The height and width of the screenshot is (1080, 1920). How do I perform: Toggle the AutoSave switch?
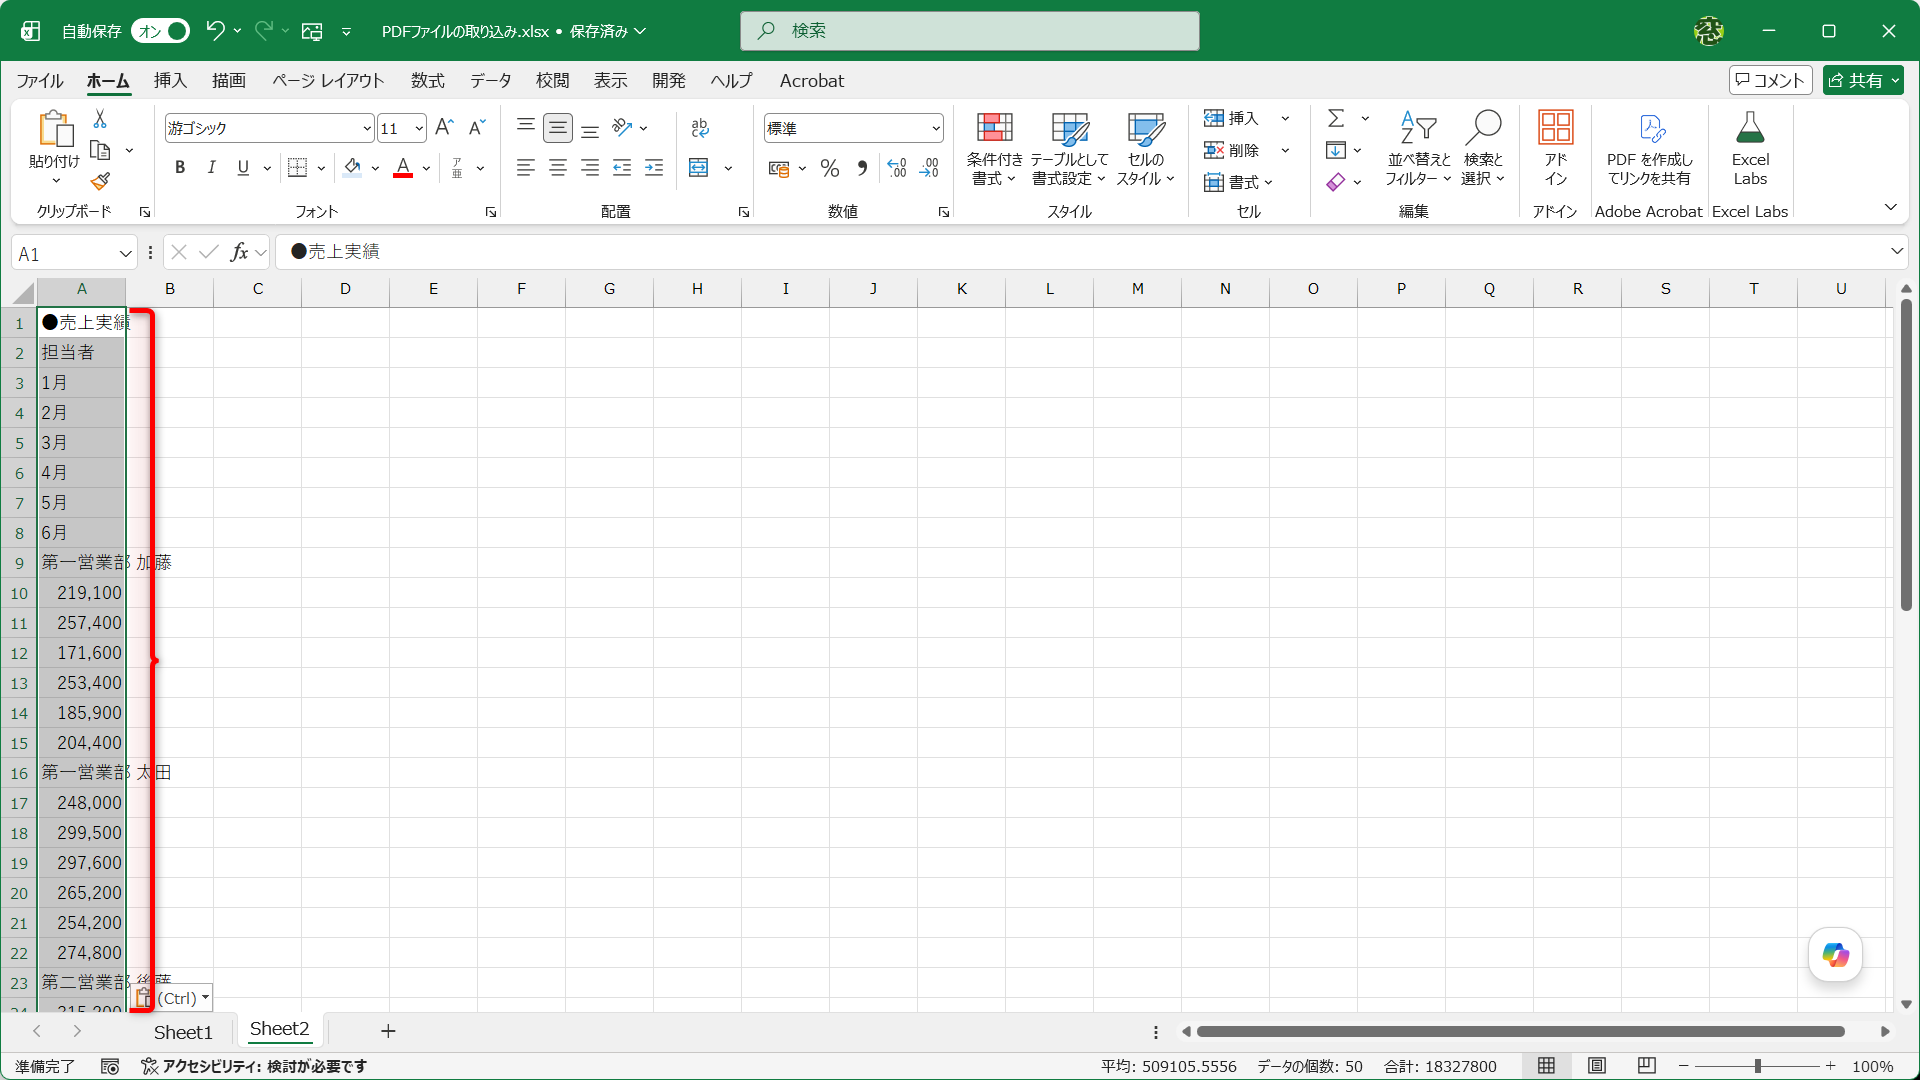click(161, 31)
